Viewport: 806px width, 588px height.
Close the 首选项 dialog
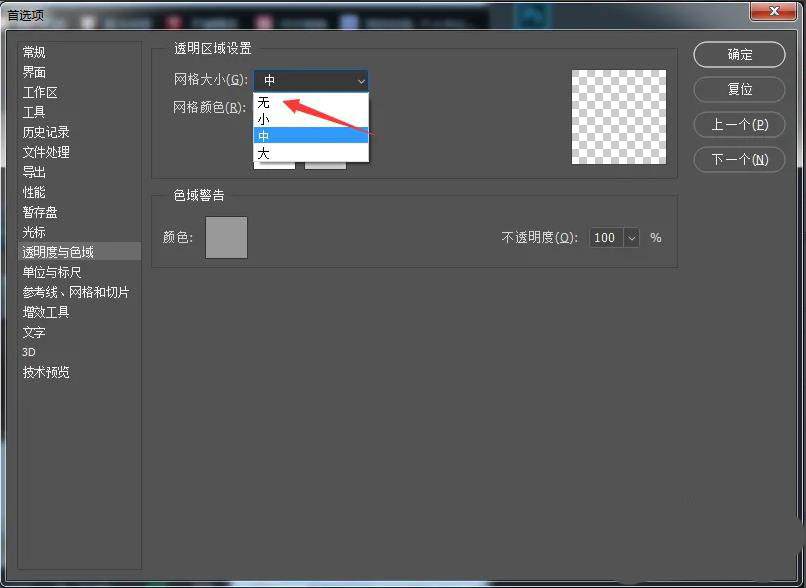774,11
